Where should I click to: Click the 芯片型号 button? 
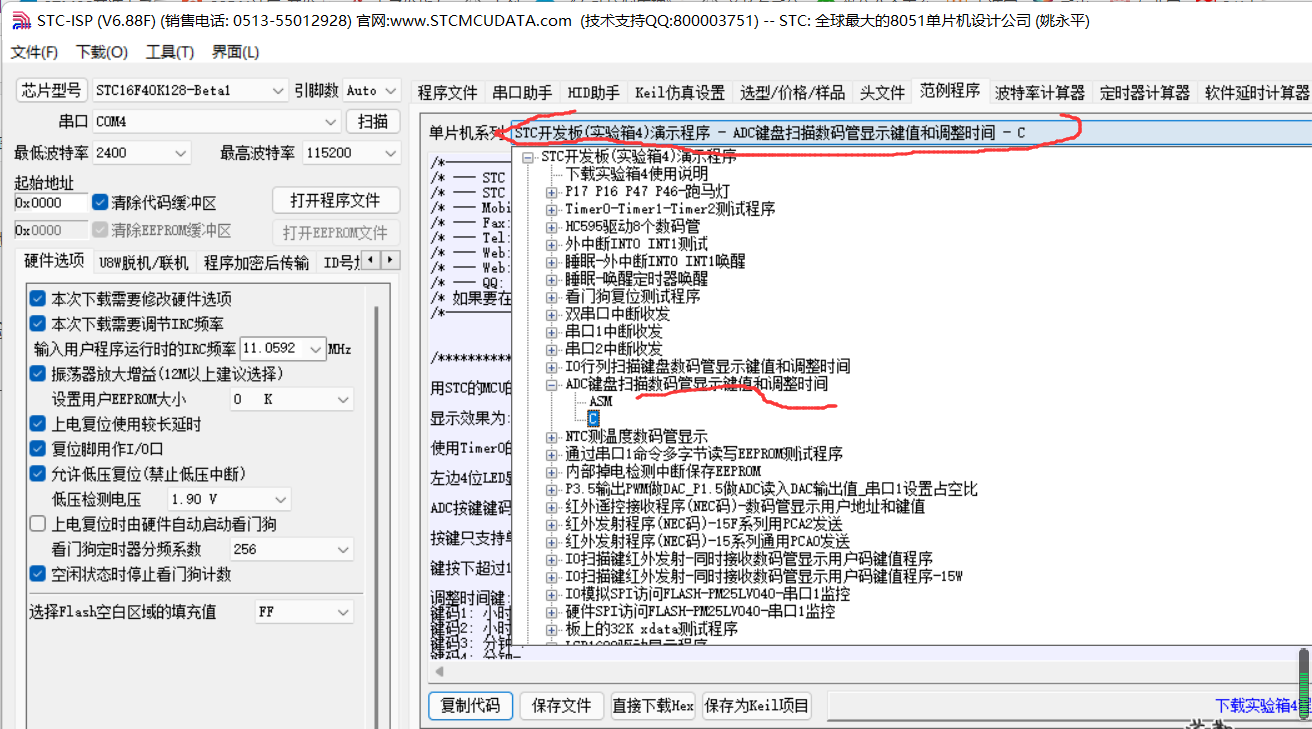coord(52,90)
